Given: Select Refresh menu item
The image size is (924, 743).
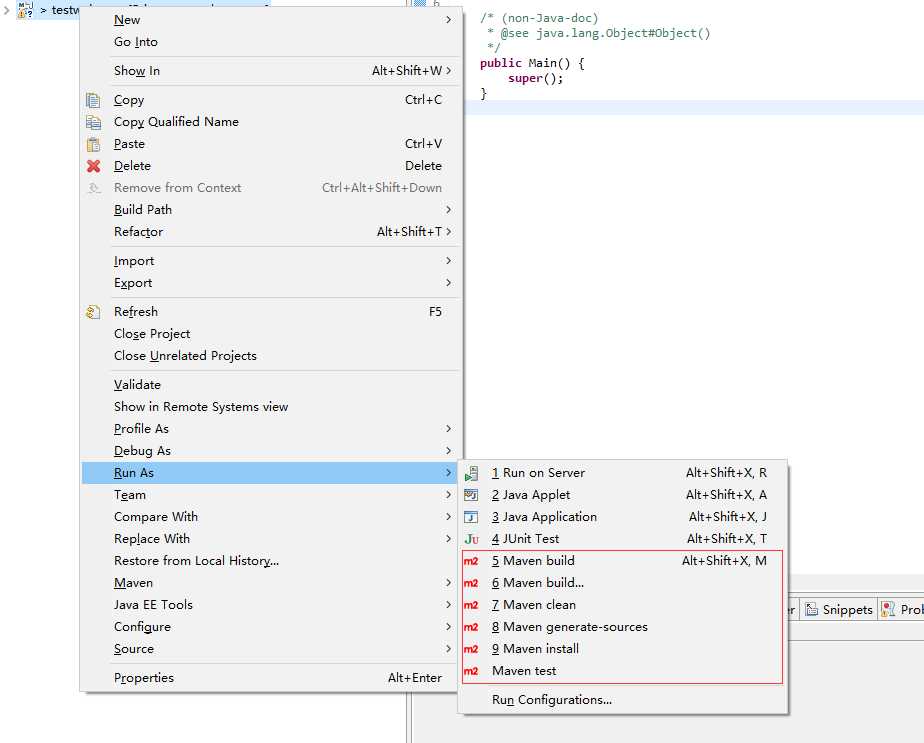Looking at the screenshot, I should [271, 312].
